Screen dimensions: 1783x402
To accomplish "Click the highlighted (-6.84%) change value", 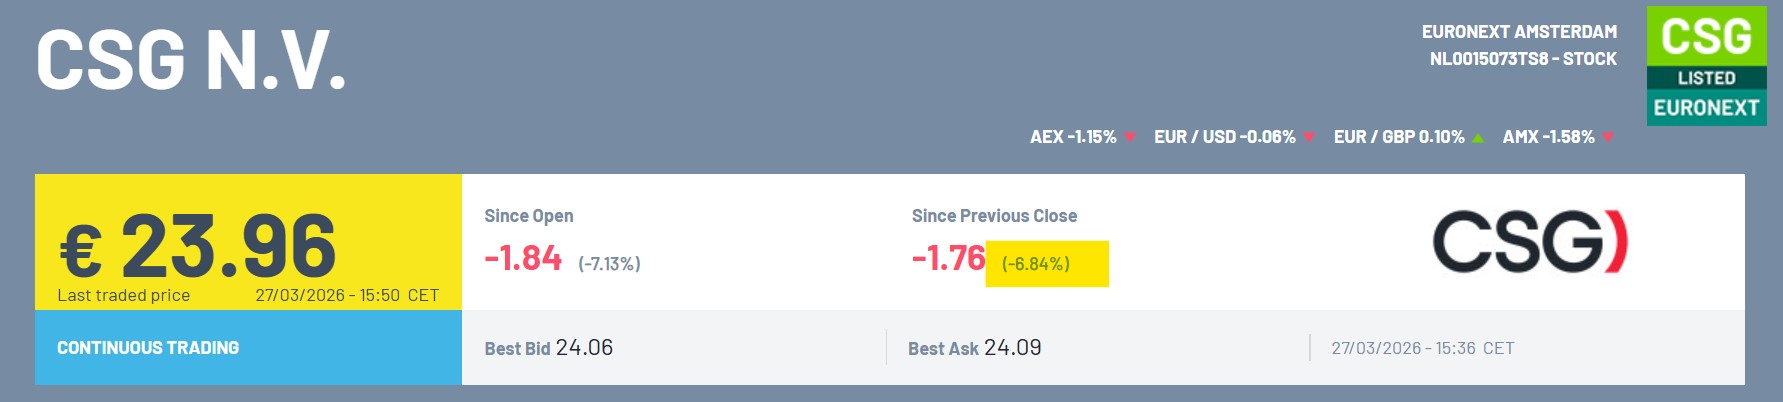I will click(1037, 264).
